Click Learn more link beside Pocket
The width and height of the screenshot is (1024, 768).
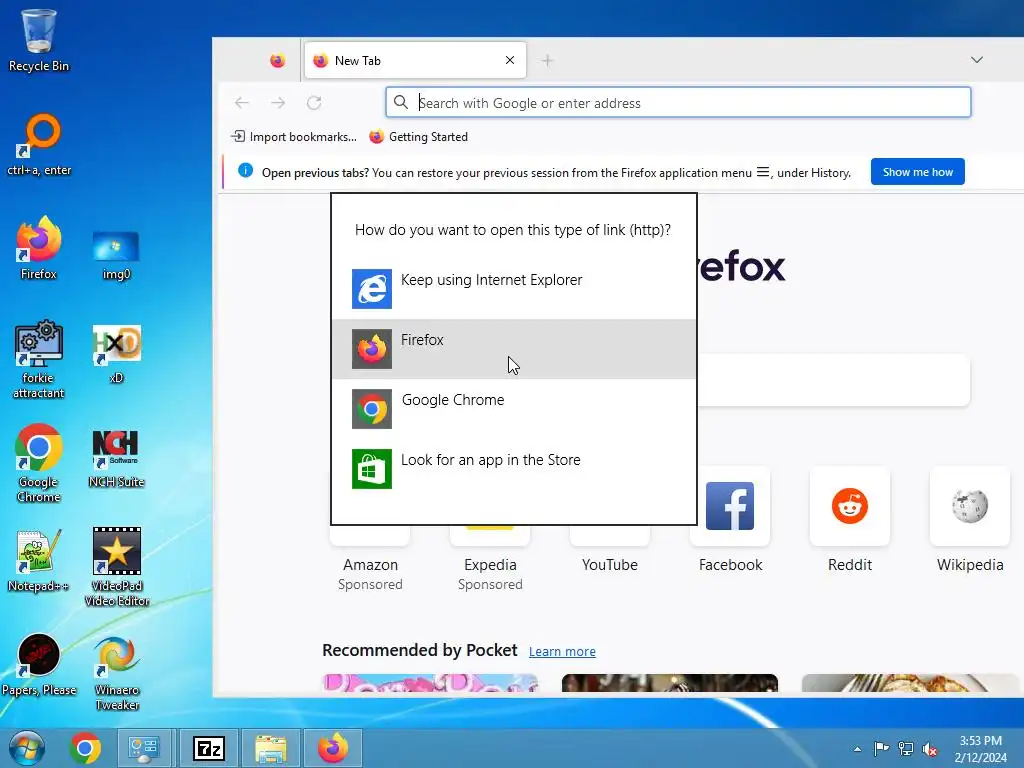click(562, 652)
